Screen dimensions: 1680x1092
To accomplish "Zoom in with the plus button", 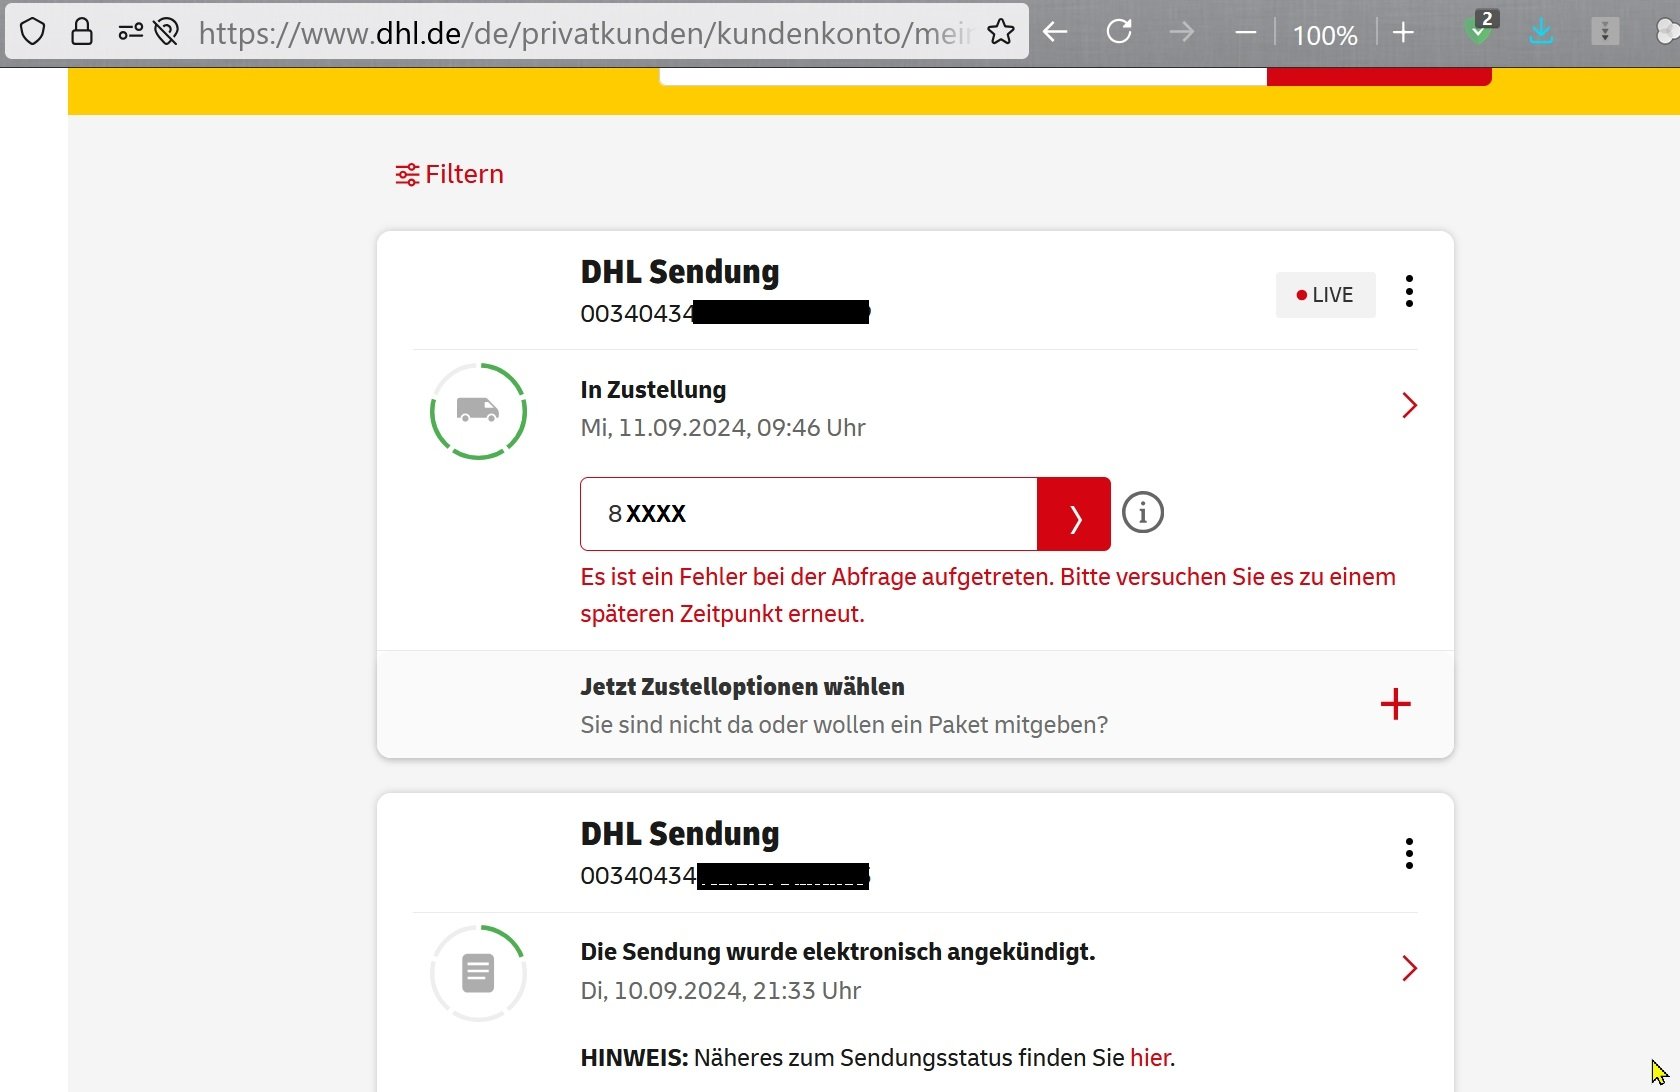I will pos(1403,33).
